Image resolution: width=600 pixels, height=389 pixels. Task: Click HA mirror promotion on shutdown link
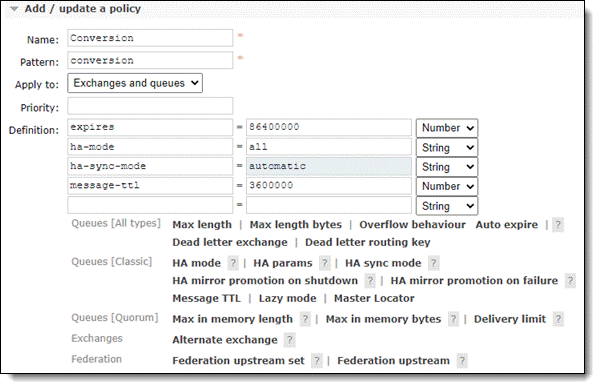(x=265, y=281)
